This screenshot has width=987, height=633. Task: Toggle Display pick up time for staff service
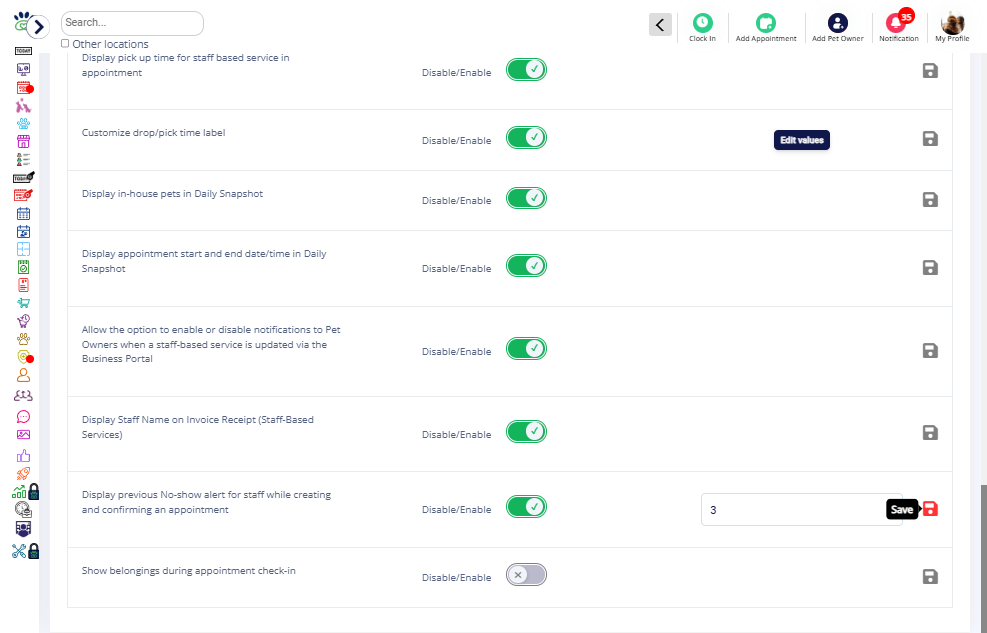(526, 70)
